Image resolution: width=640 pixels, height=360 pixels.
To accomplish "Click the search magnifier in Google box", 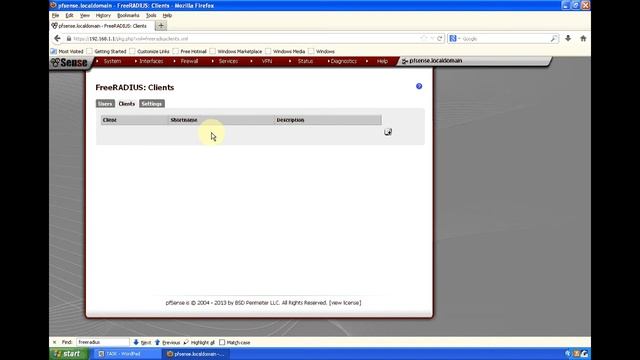I will coord(554,38).
